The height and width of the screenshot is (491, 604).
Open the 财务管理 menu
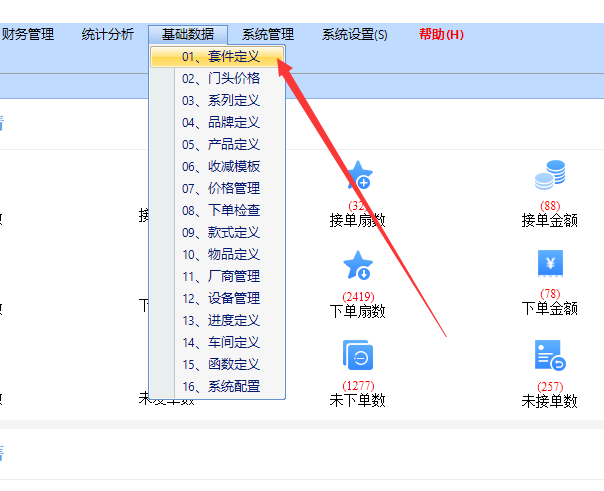coord(28,35)
